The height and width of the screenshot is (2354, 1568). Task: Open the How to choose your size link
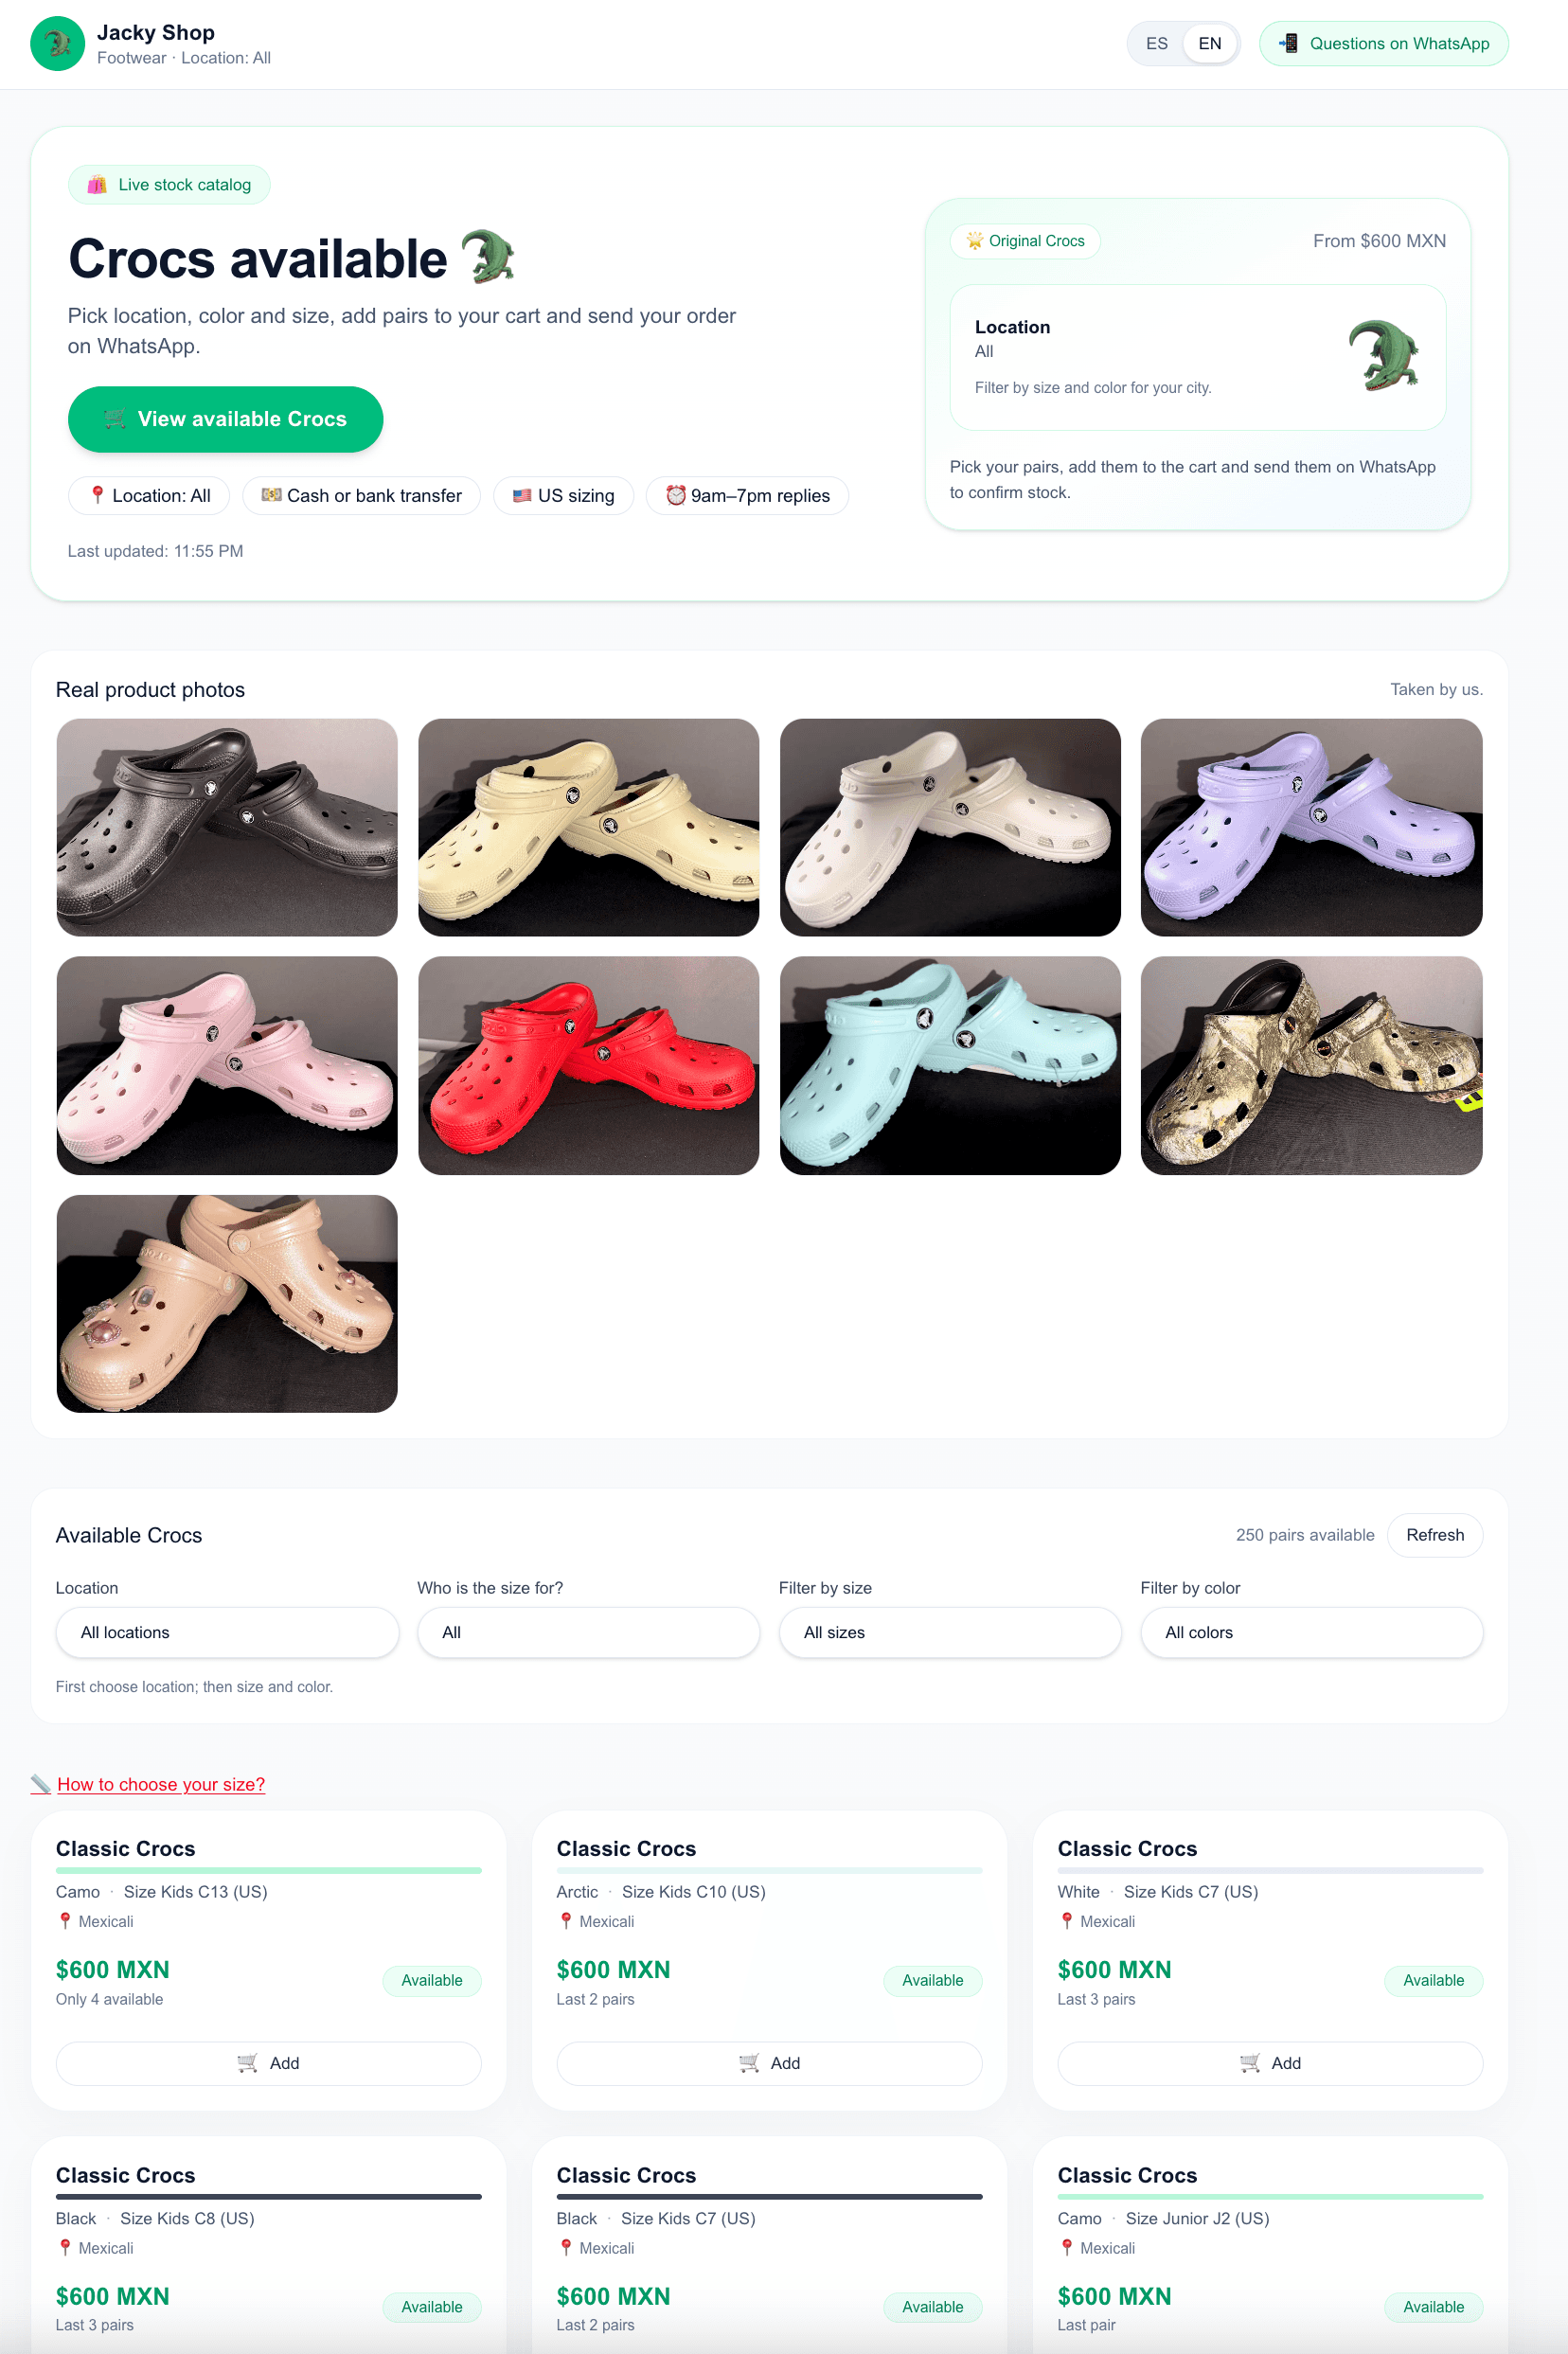click(x=161, y=1784)
